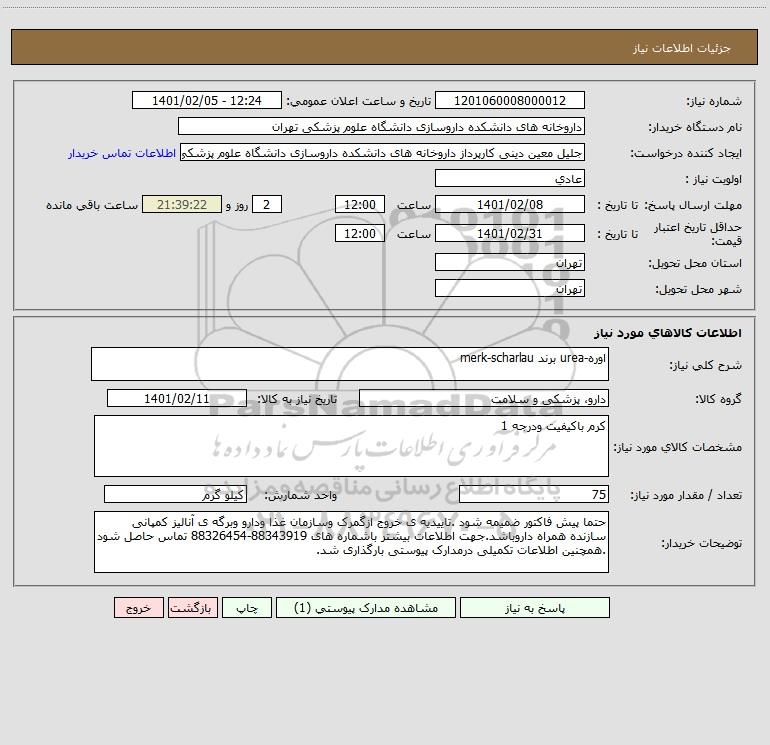Click the time field next to 1401/02/31

359,233
